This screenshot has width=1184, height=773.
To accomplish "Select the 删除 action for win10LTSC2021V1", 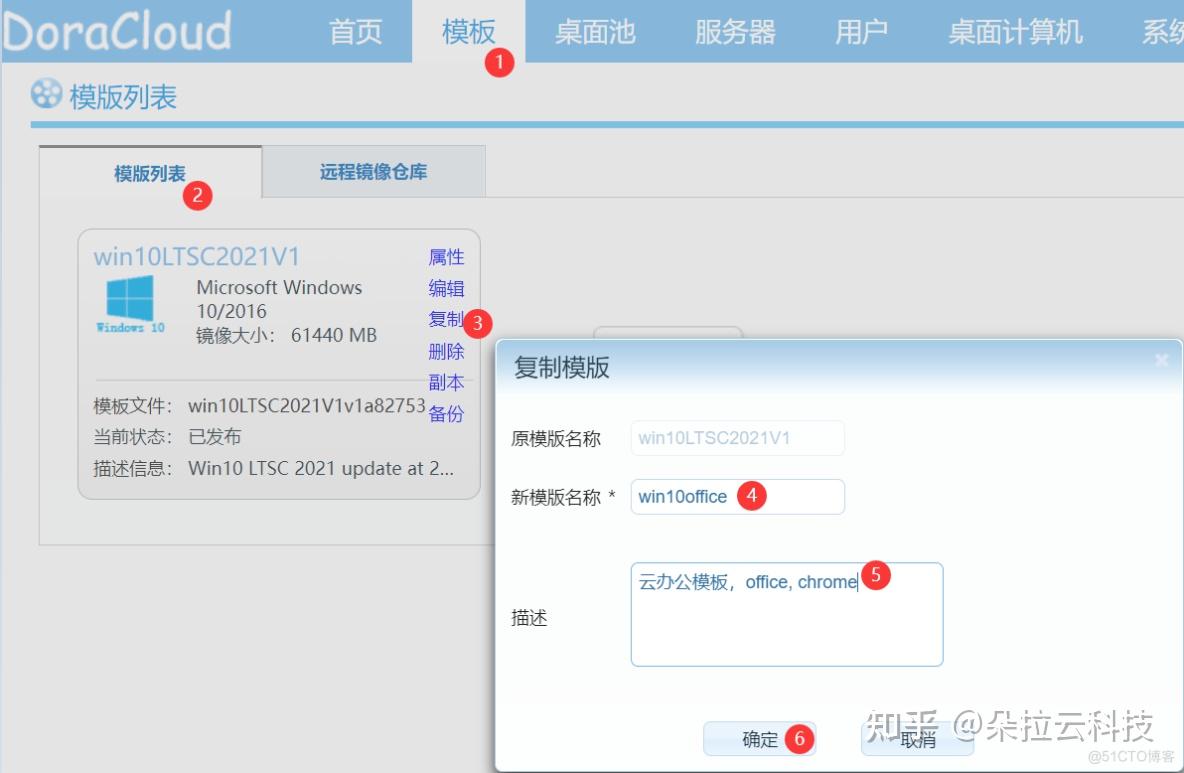I will coord(446,351).
